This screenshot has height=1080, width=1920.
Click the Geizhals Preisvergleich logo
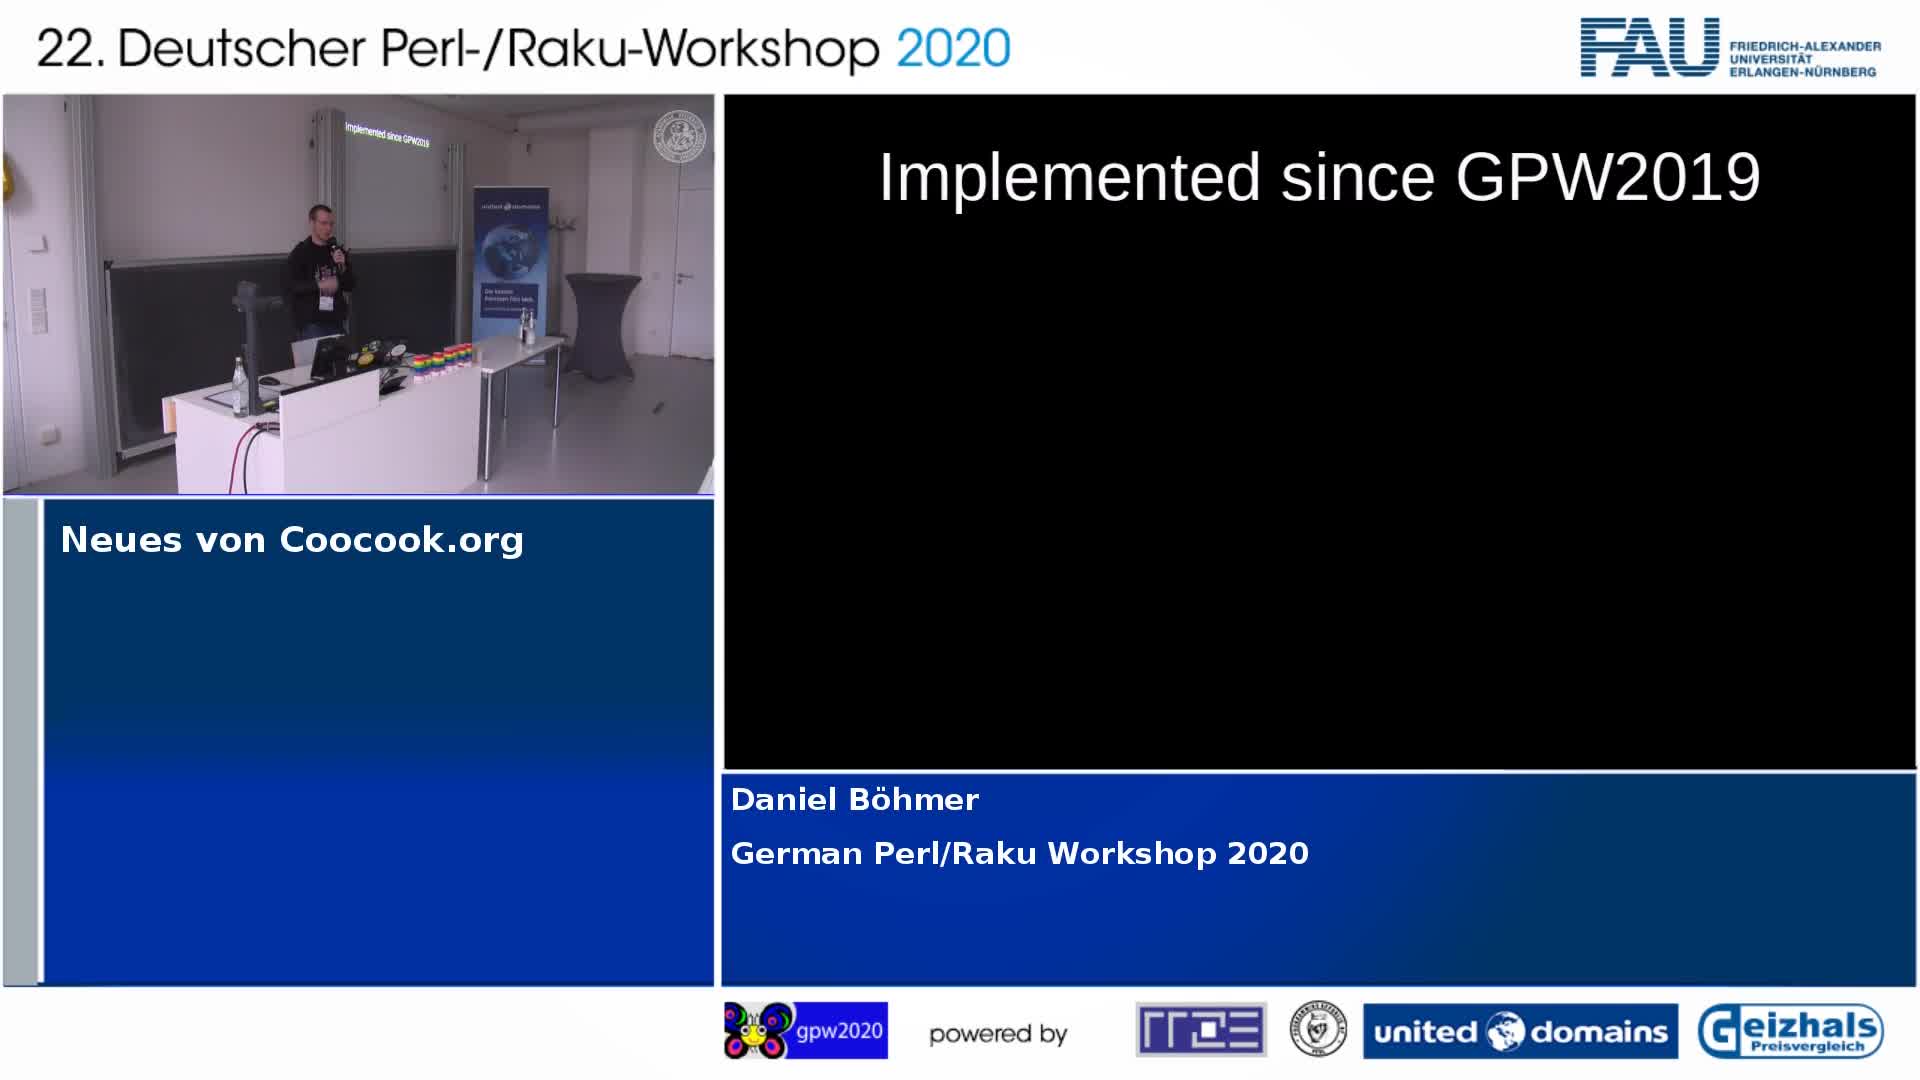(x=1790, y=1031)
